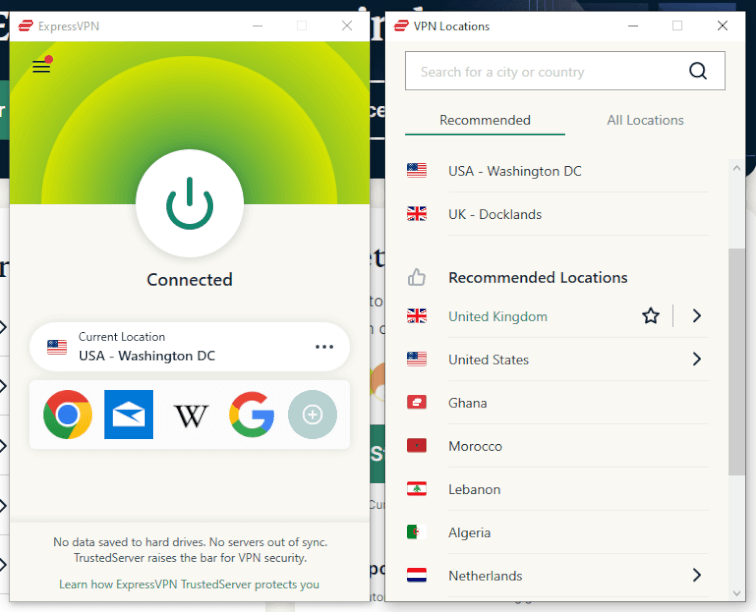Open the three-dot options for current location
The width and height of the screenshot is (756, 612).
(324, 347)
